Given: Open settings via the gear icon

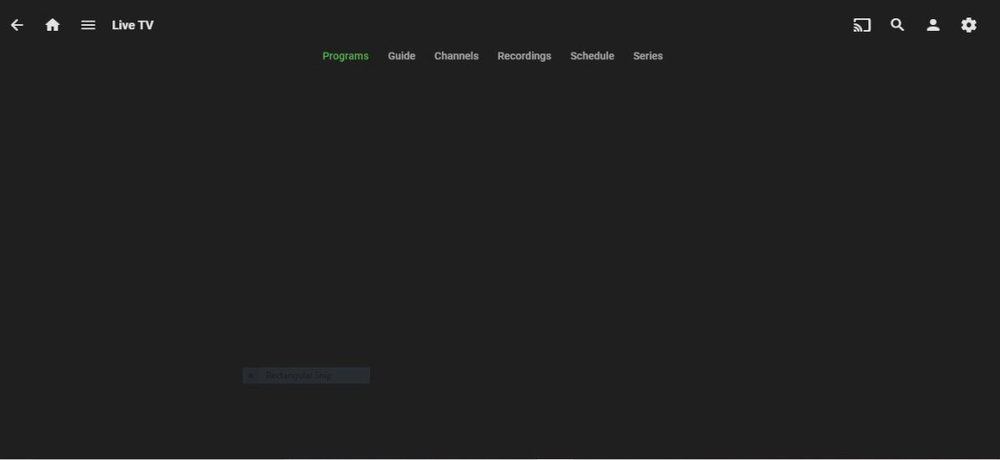Looking at the screenshot, I should click(969, 25).
